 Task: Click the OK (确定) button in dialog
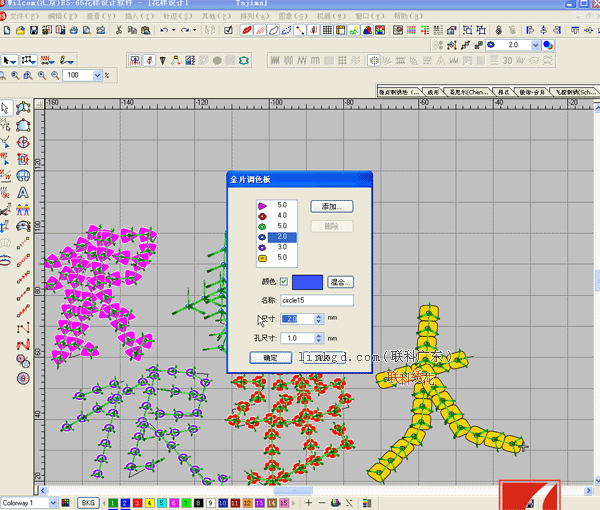[x=270, y=357]
